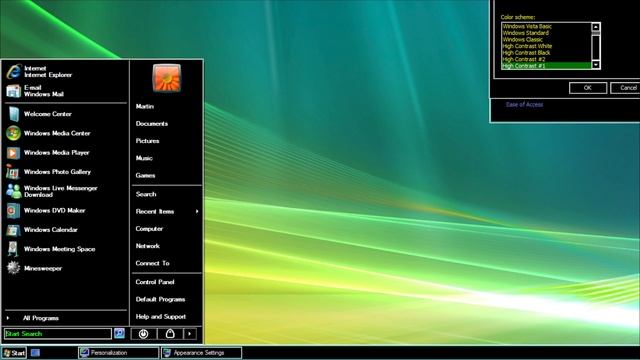
Task: Click Windows Live Messenger Download
Action: [65, 191]
